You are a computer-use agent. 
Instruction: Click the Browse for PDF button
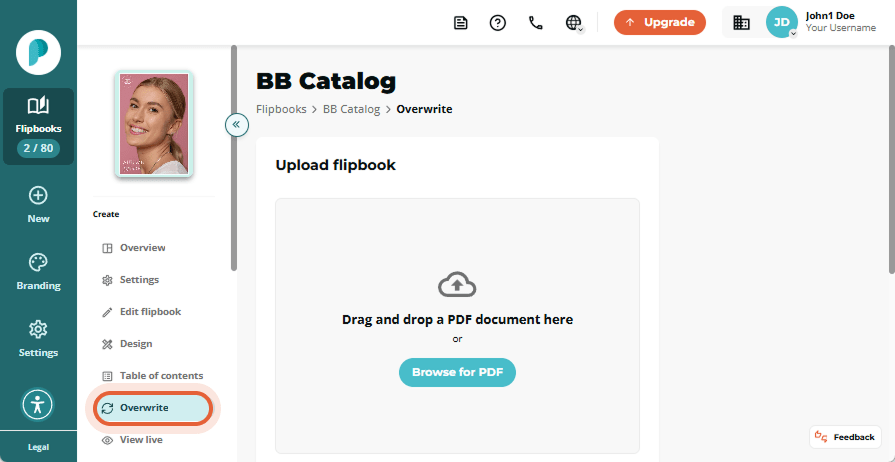point(457,372)
